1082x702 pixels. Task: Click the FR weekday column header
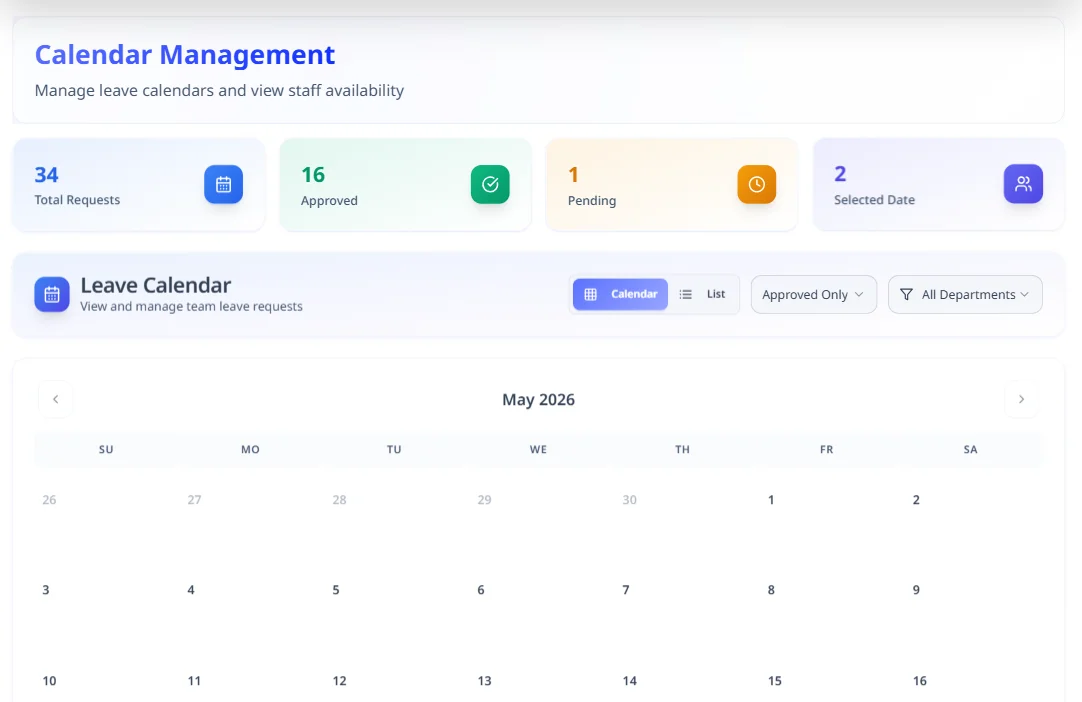[x=827, y=449]
